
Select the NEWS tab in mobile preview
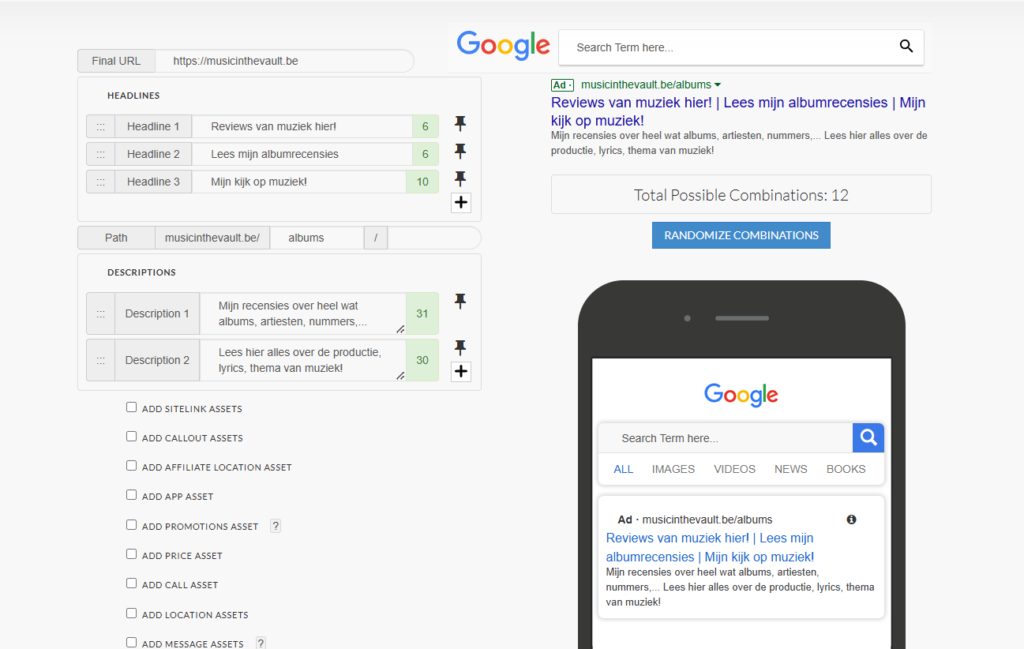point(790,469)
